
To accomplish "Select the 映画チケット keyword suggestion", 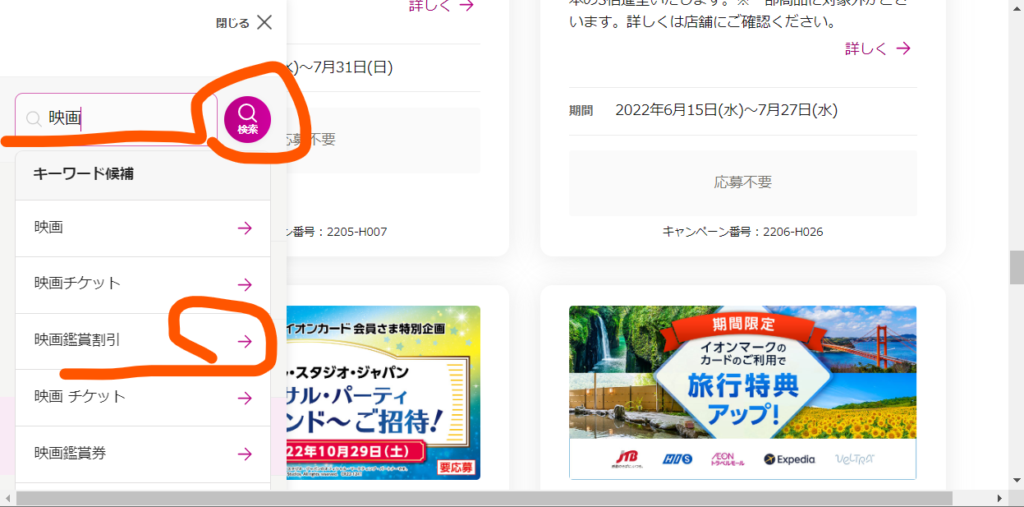I will click(77, 284).
